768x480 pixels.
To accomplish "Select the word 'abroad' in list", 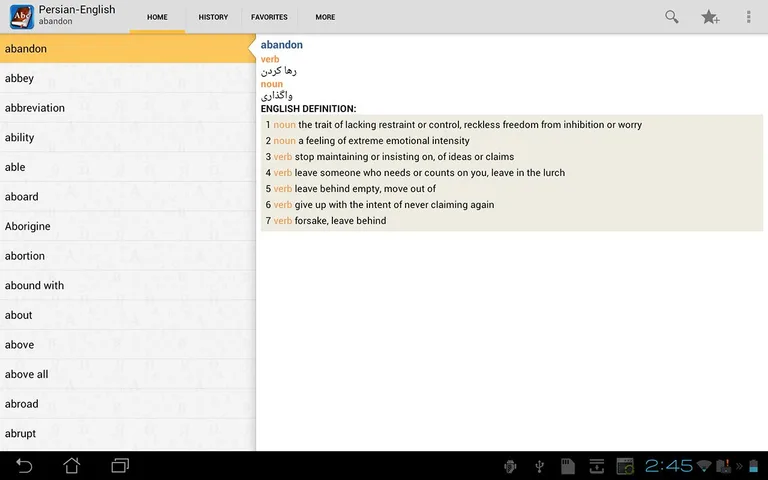I will point(128,404).
